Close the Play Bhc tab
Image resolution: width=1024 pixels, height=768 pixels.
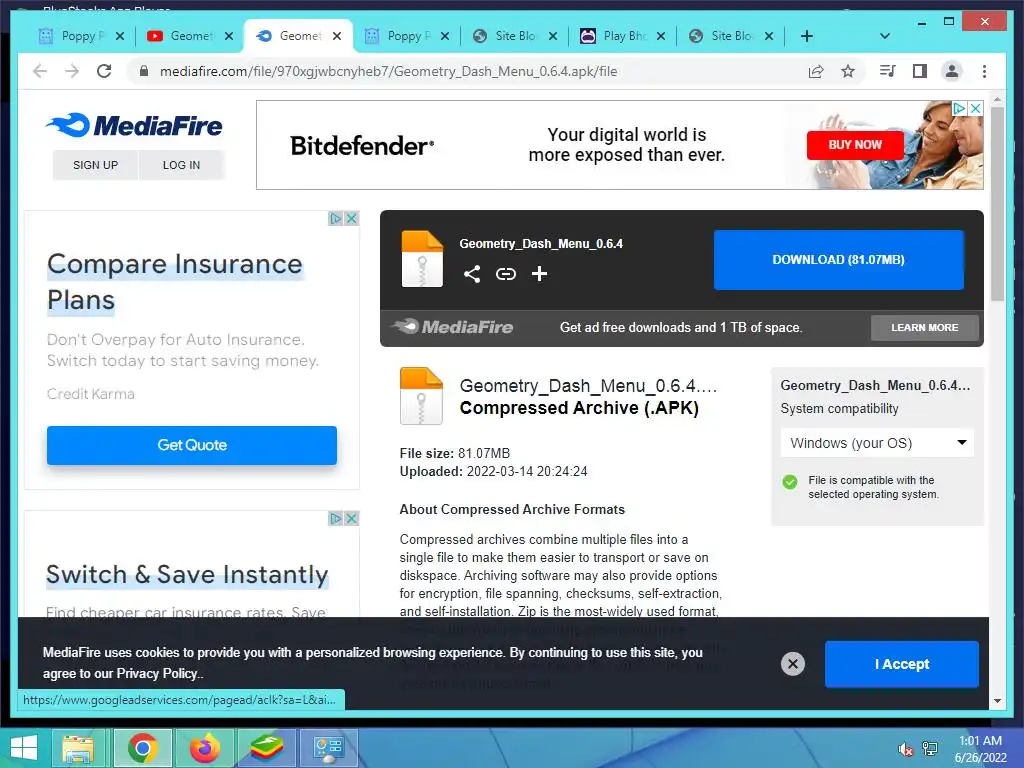(661, 36)
